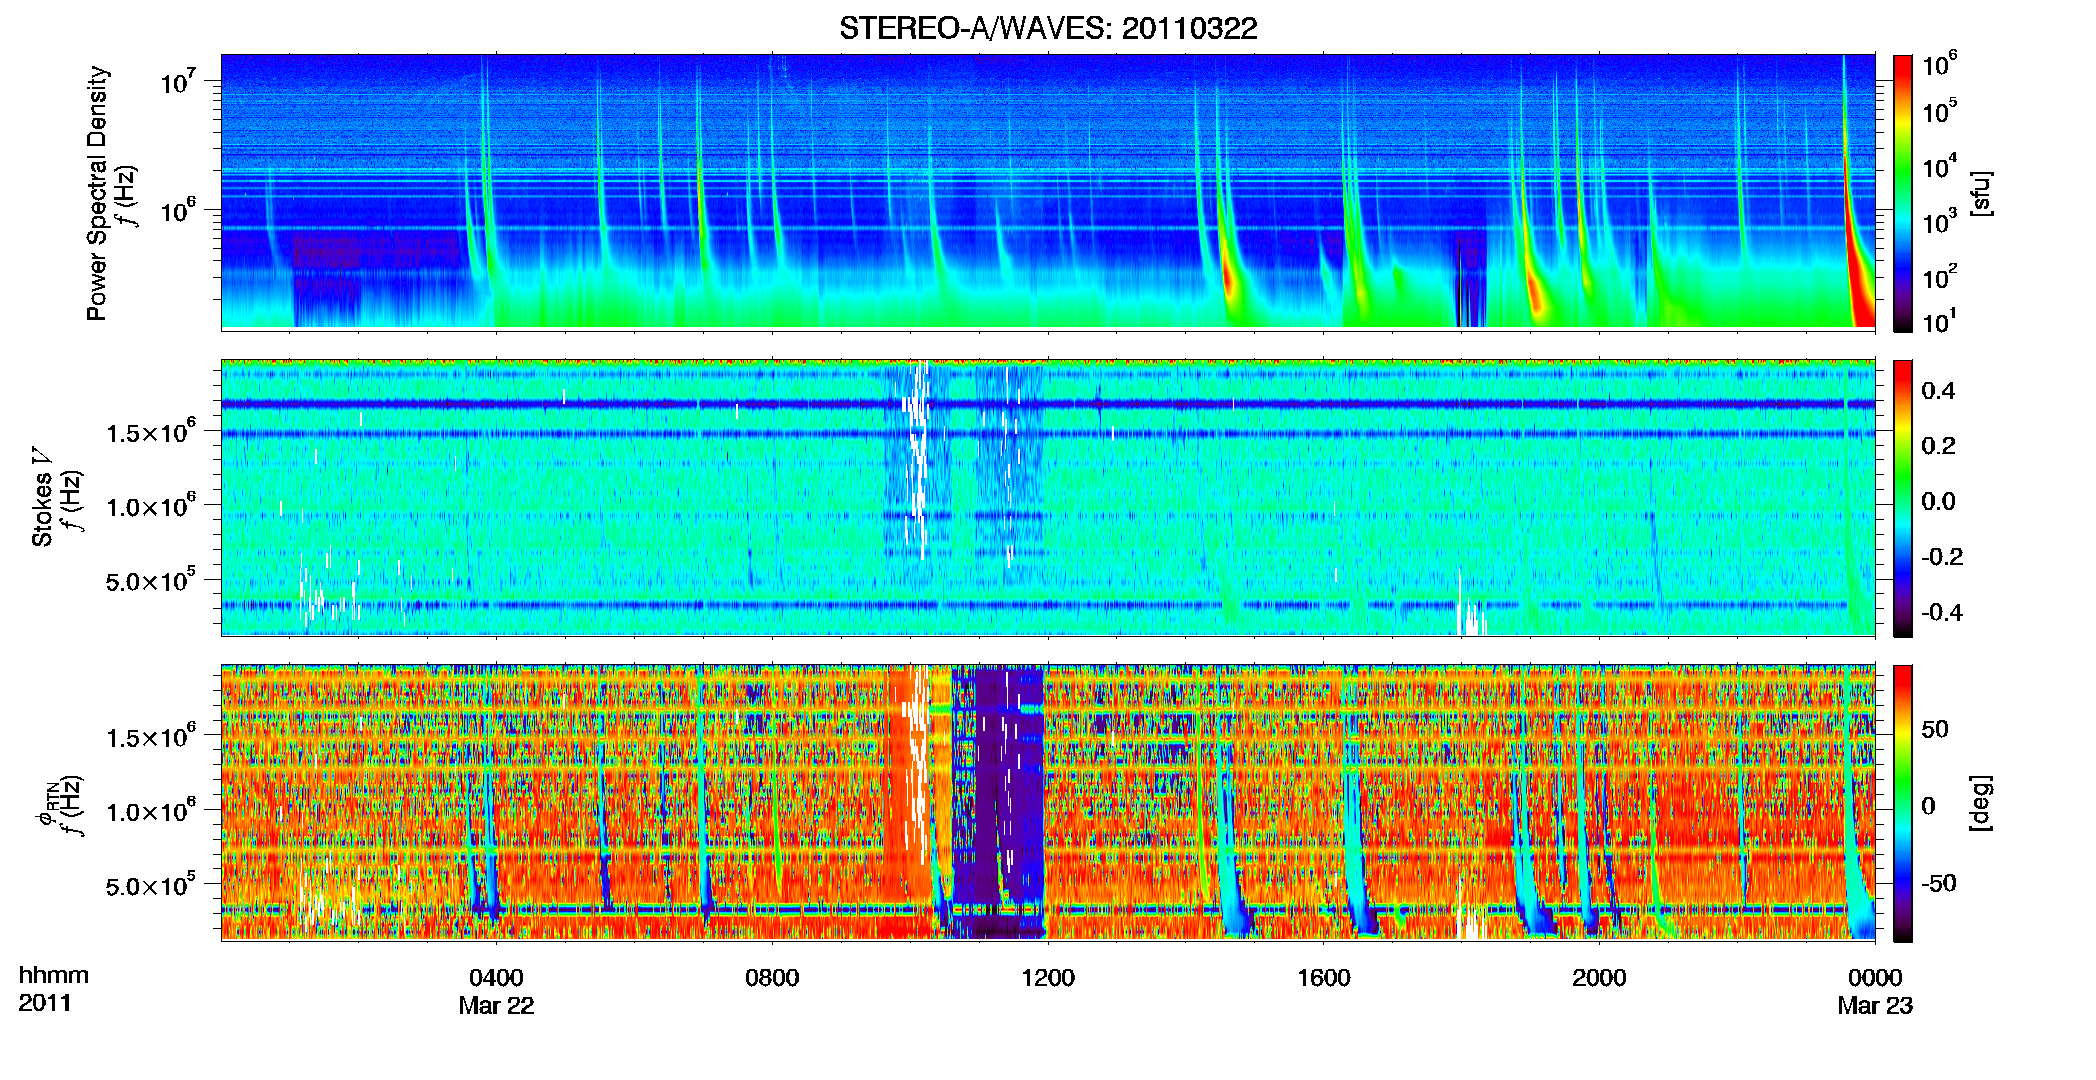This screenshot has width=2096, height=1080.
Task: Click the hhmm axis format label
Action: tap(54, 975)
